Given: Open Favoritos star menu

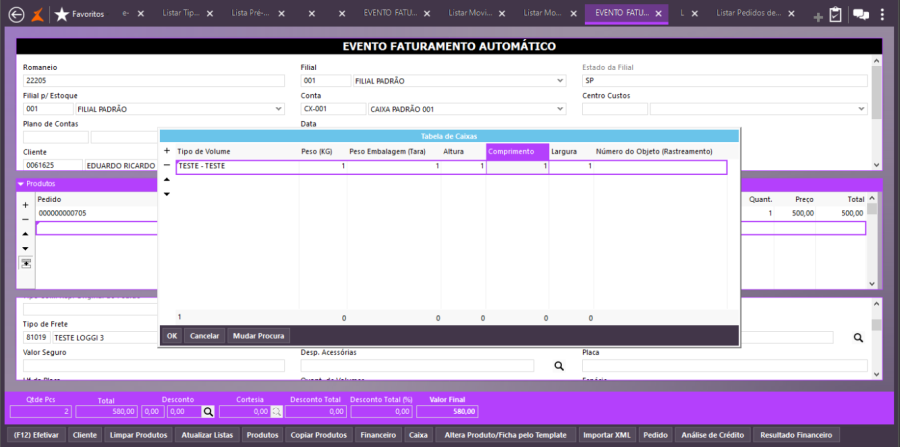Looking at the screenshot, I should [79, 14].
